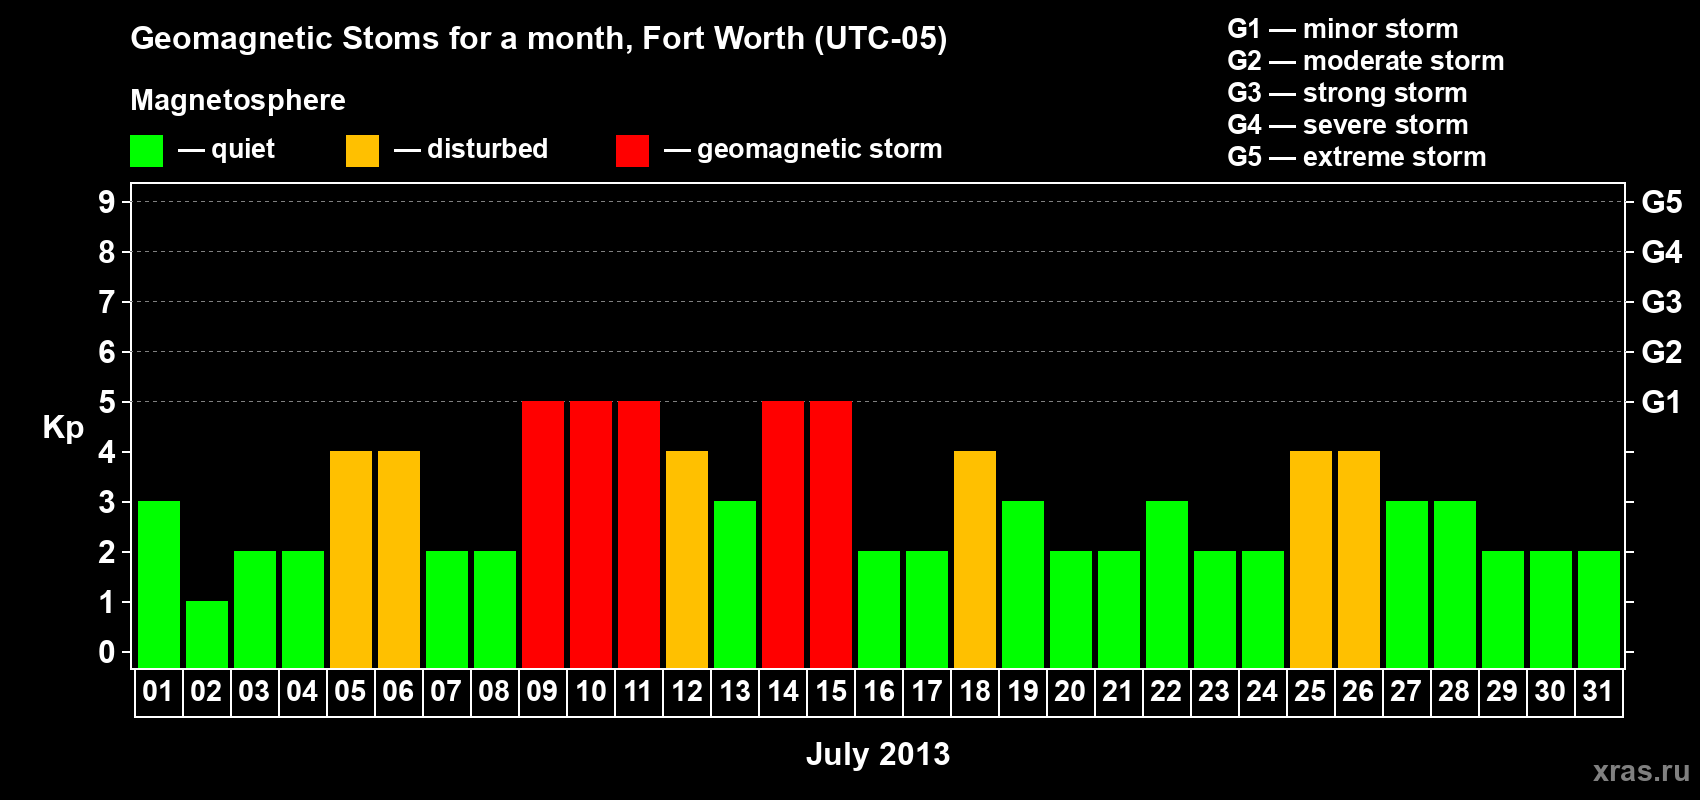The image size is (1700, 800).
Task: Click the day label 07 on the axis
Action: [x=446, y=691]
